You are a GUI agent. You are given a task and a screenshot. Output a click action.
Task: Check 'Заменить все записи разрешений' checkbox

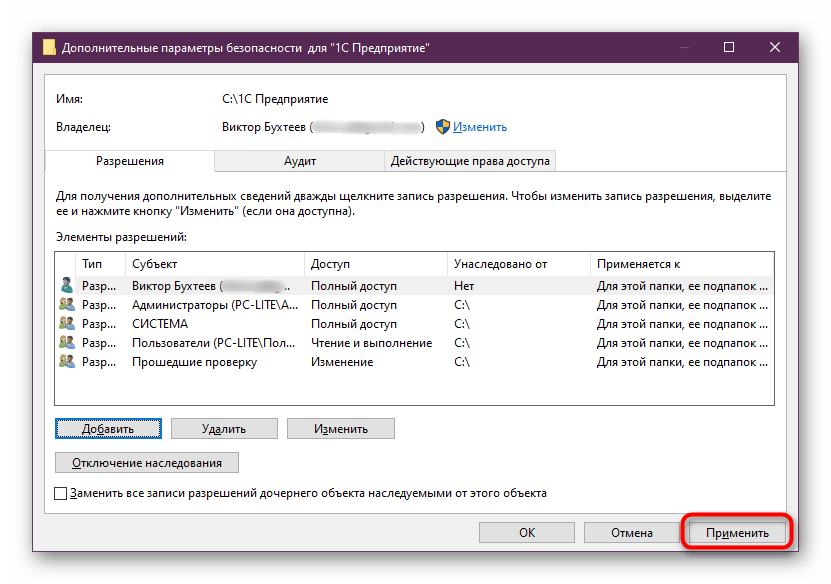(x=60, y=493)
